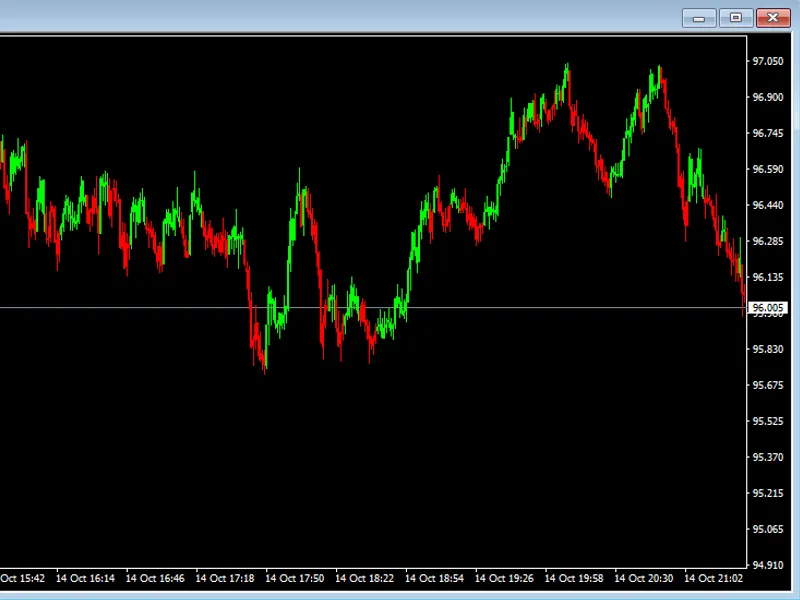This screenshot has height=600, width=800.
Task: Click the 96.285 price scale label
Action: (768, 241)
